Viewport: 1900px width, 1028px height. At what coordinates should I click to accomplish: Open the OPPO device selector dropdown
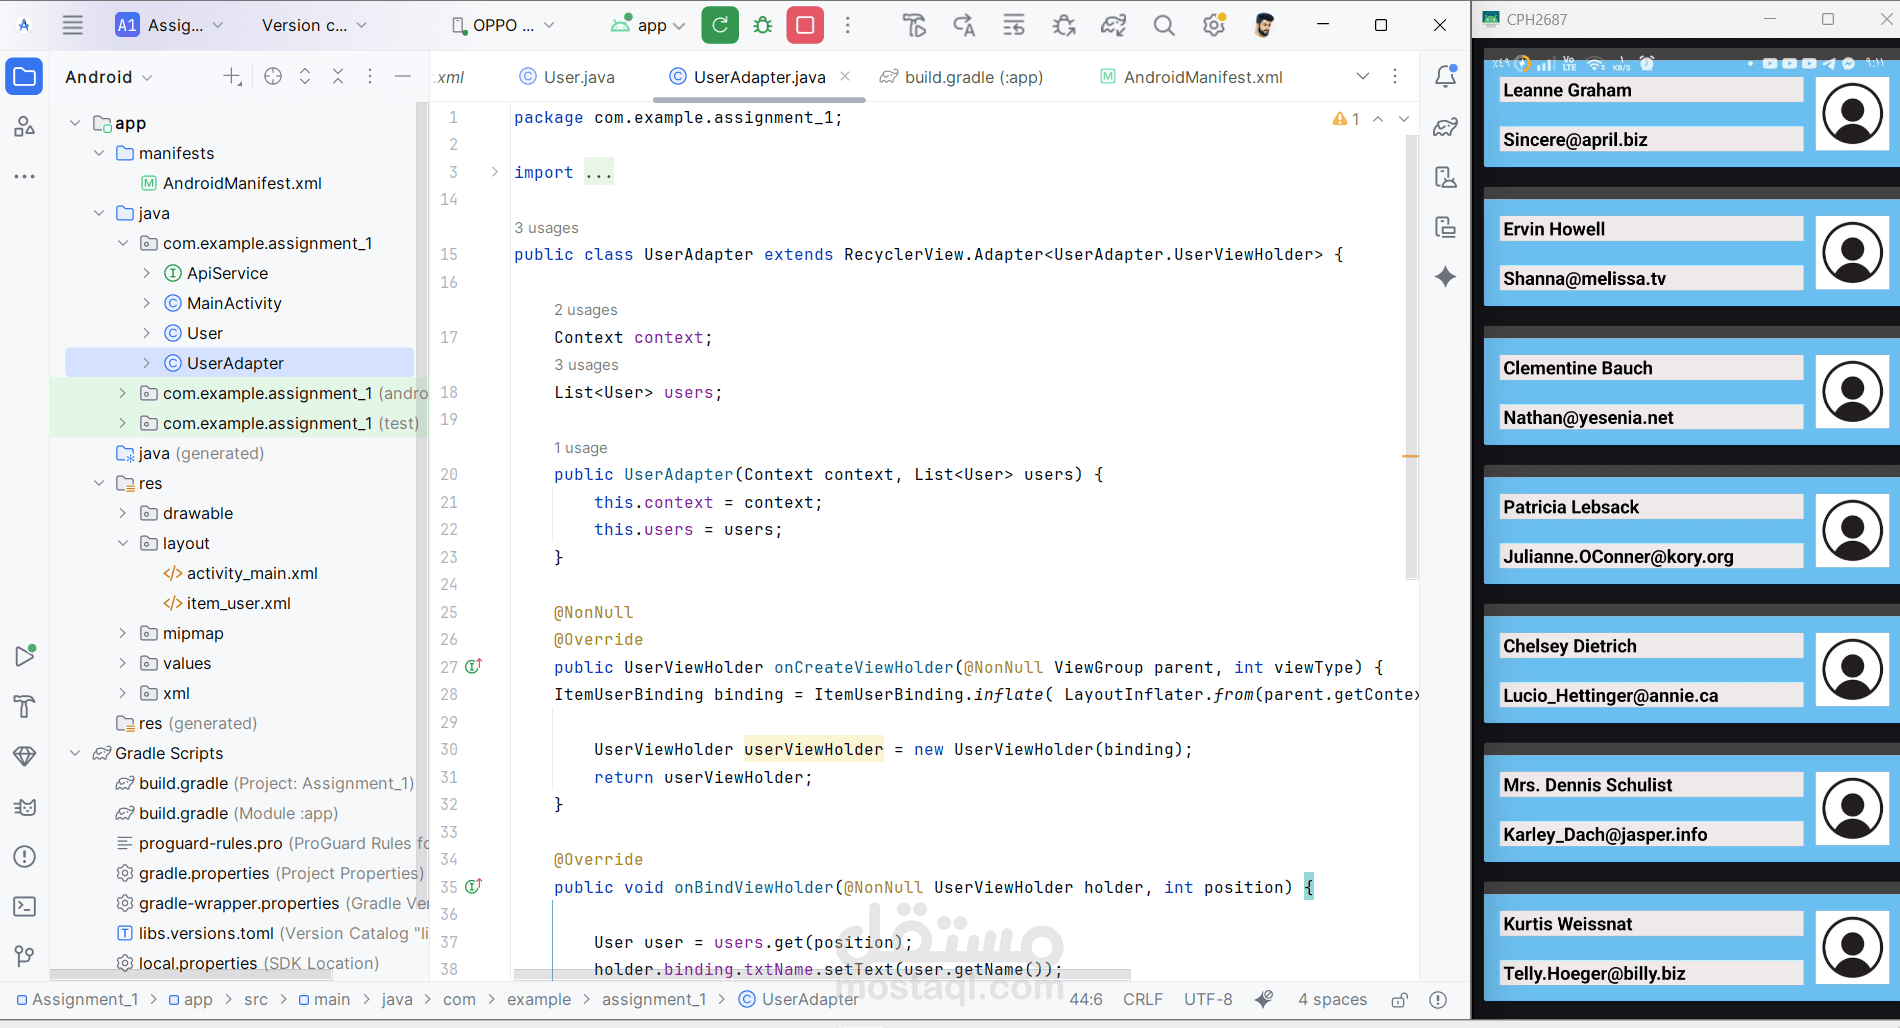click(x=503, y=25)
